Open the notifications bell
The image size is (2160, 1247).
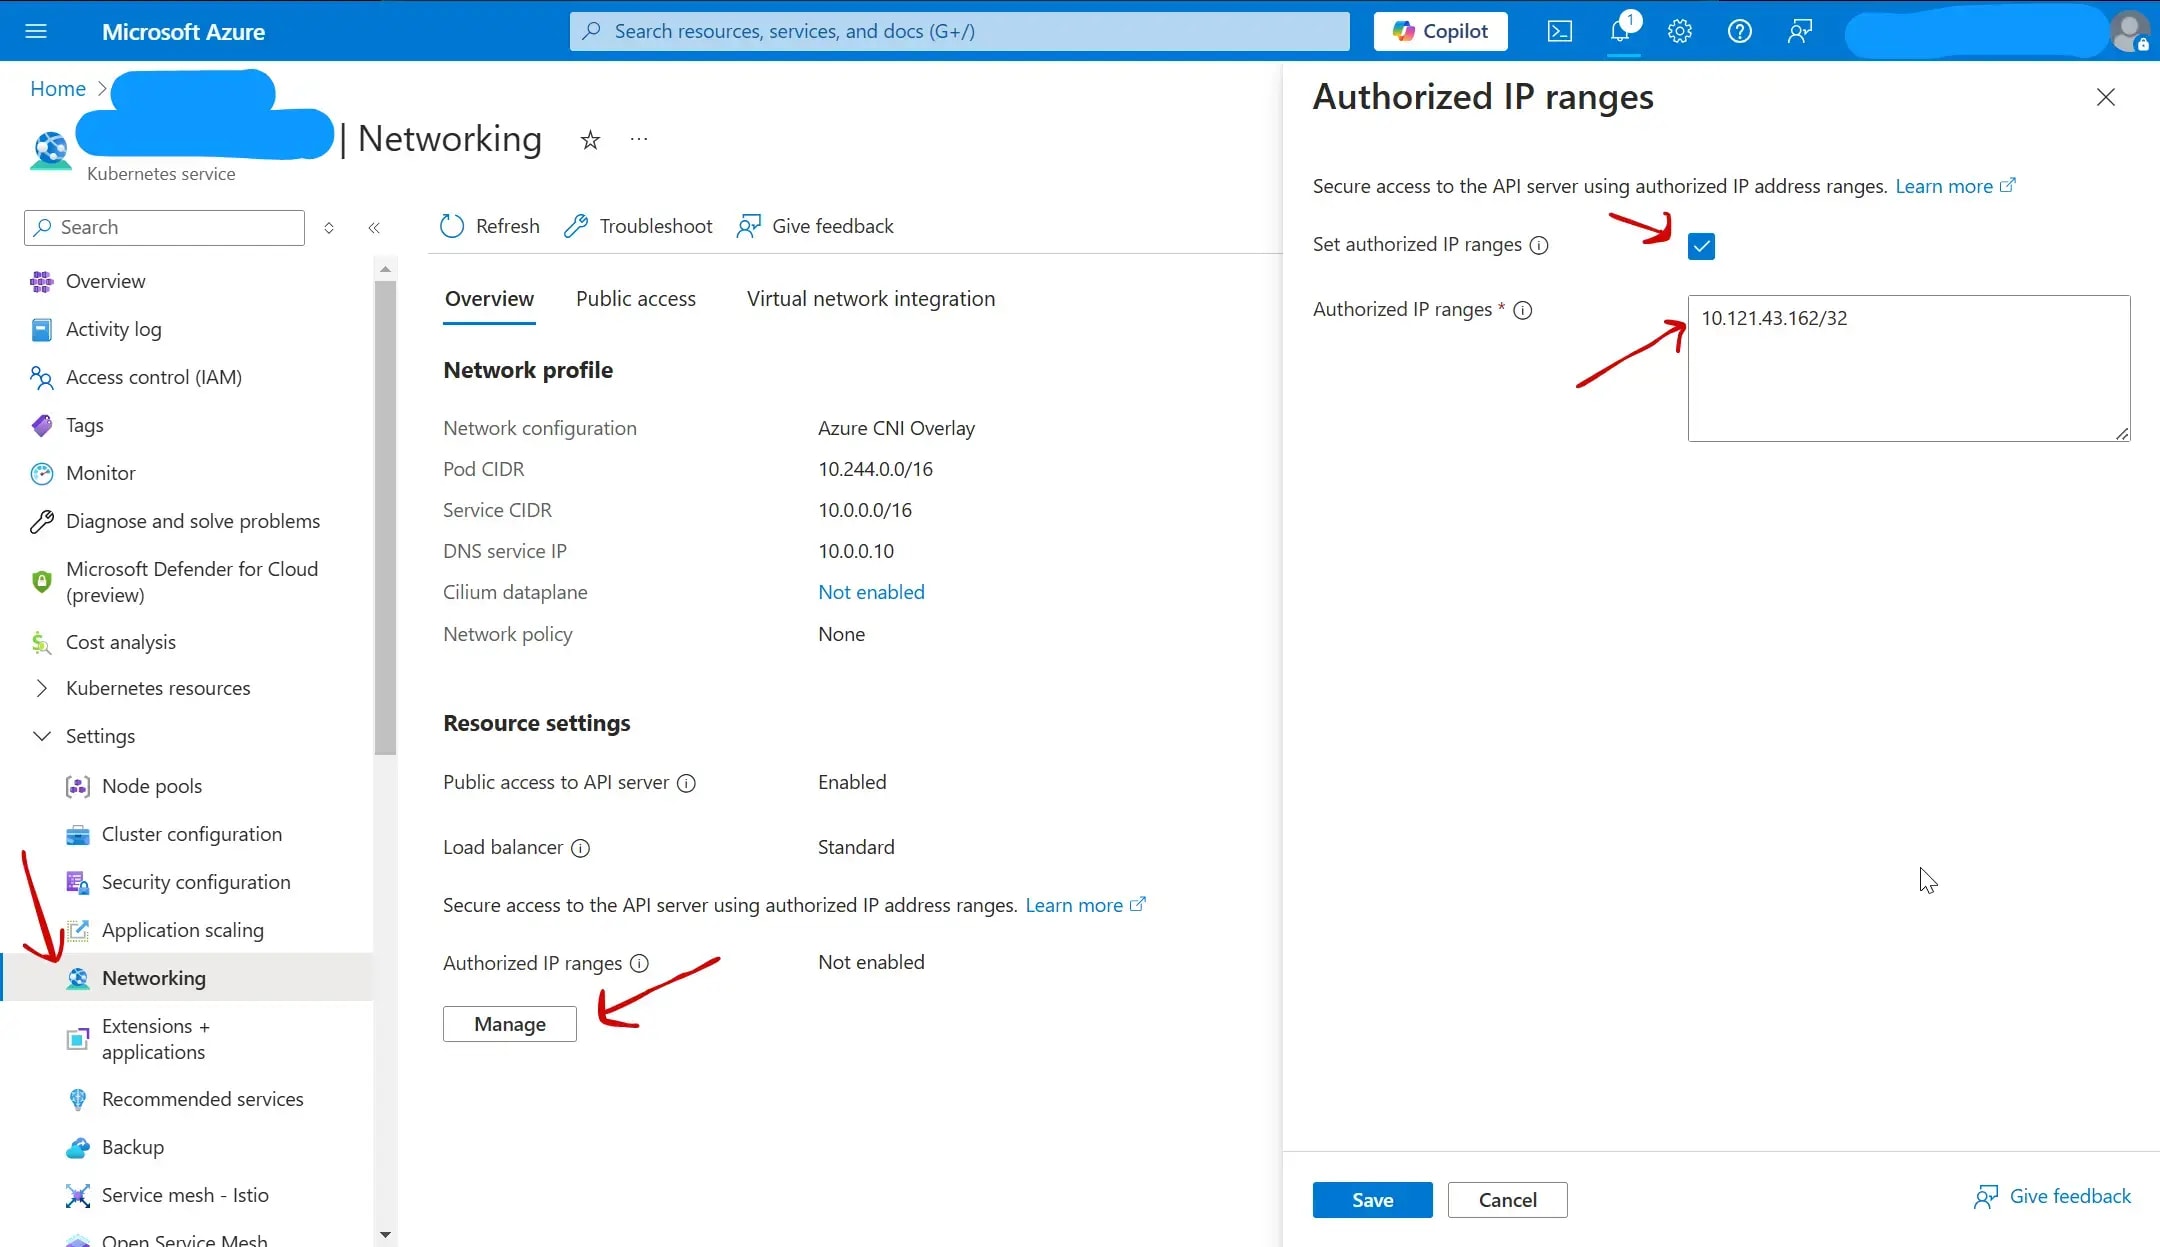[x=1620, y=31]
